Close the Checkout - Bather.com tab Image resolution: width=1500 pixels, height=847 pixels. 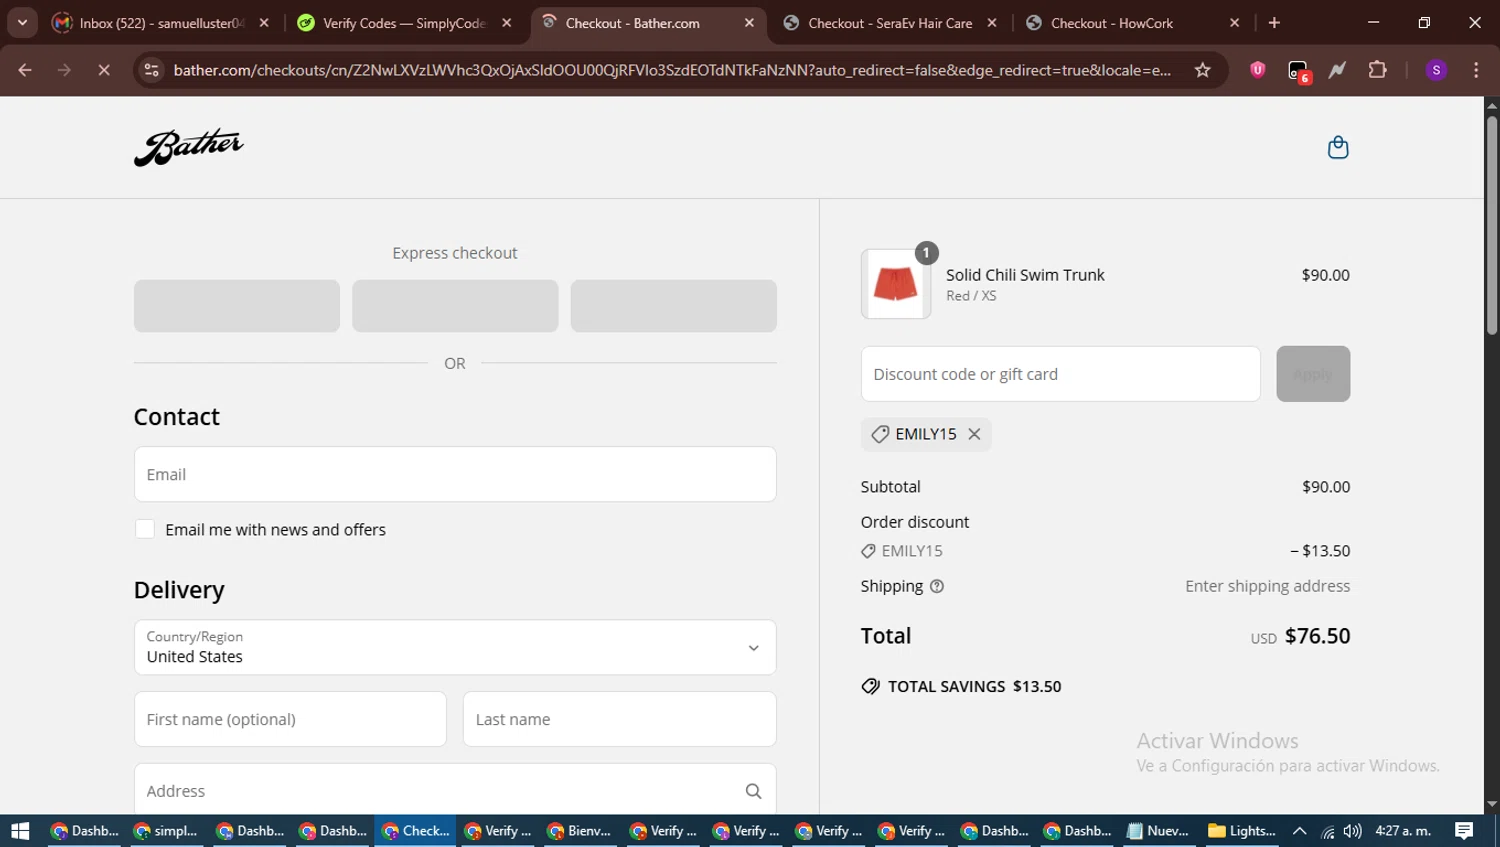click(749, 22)
